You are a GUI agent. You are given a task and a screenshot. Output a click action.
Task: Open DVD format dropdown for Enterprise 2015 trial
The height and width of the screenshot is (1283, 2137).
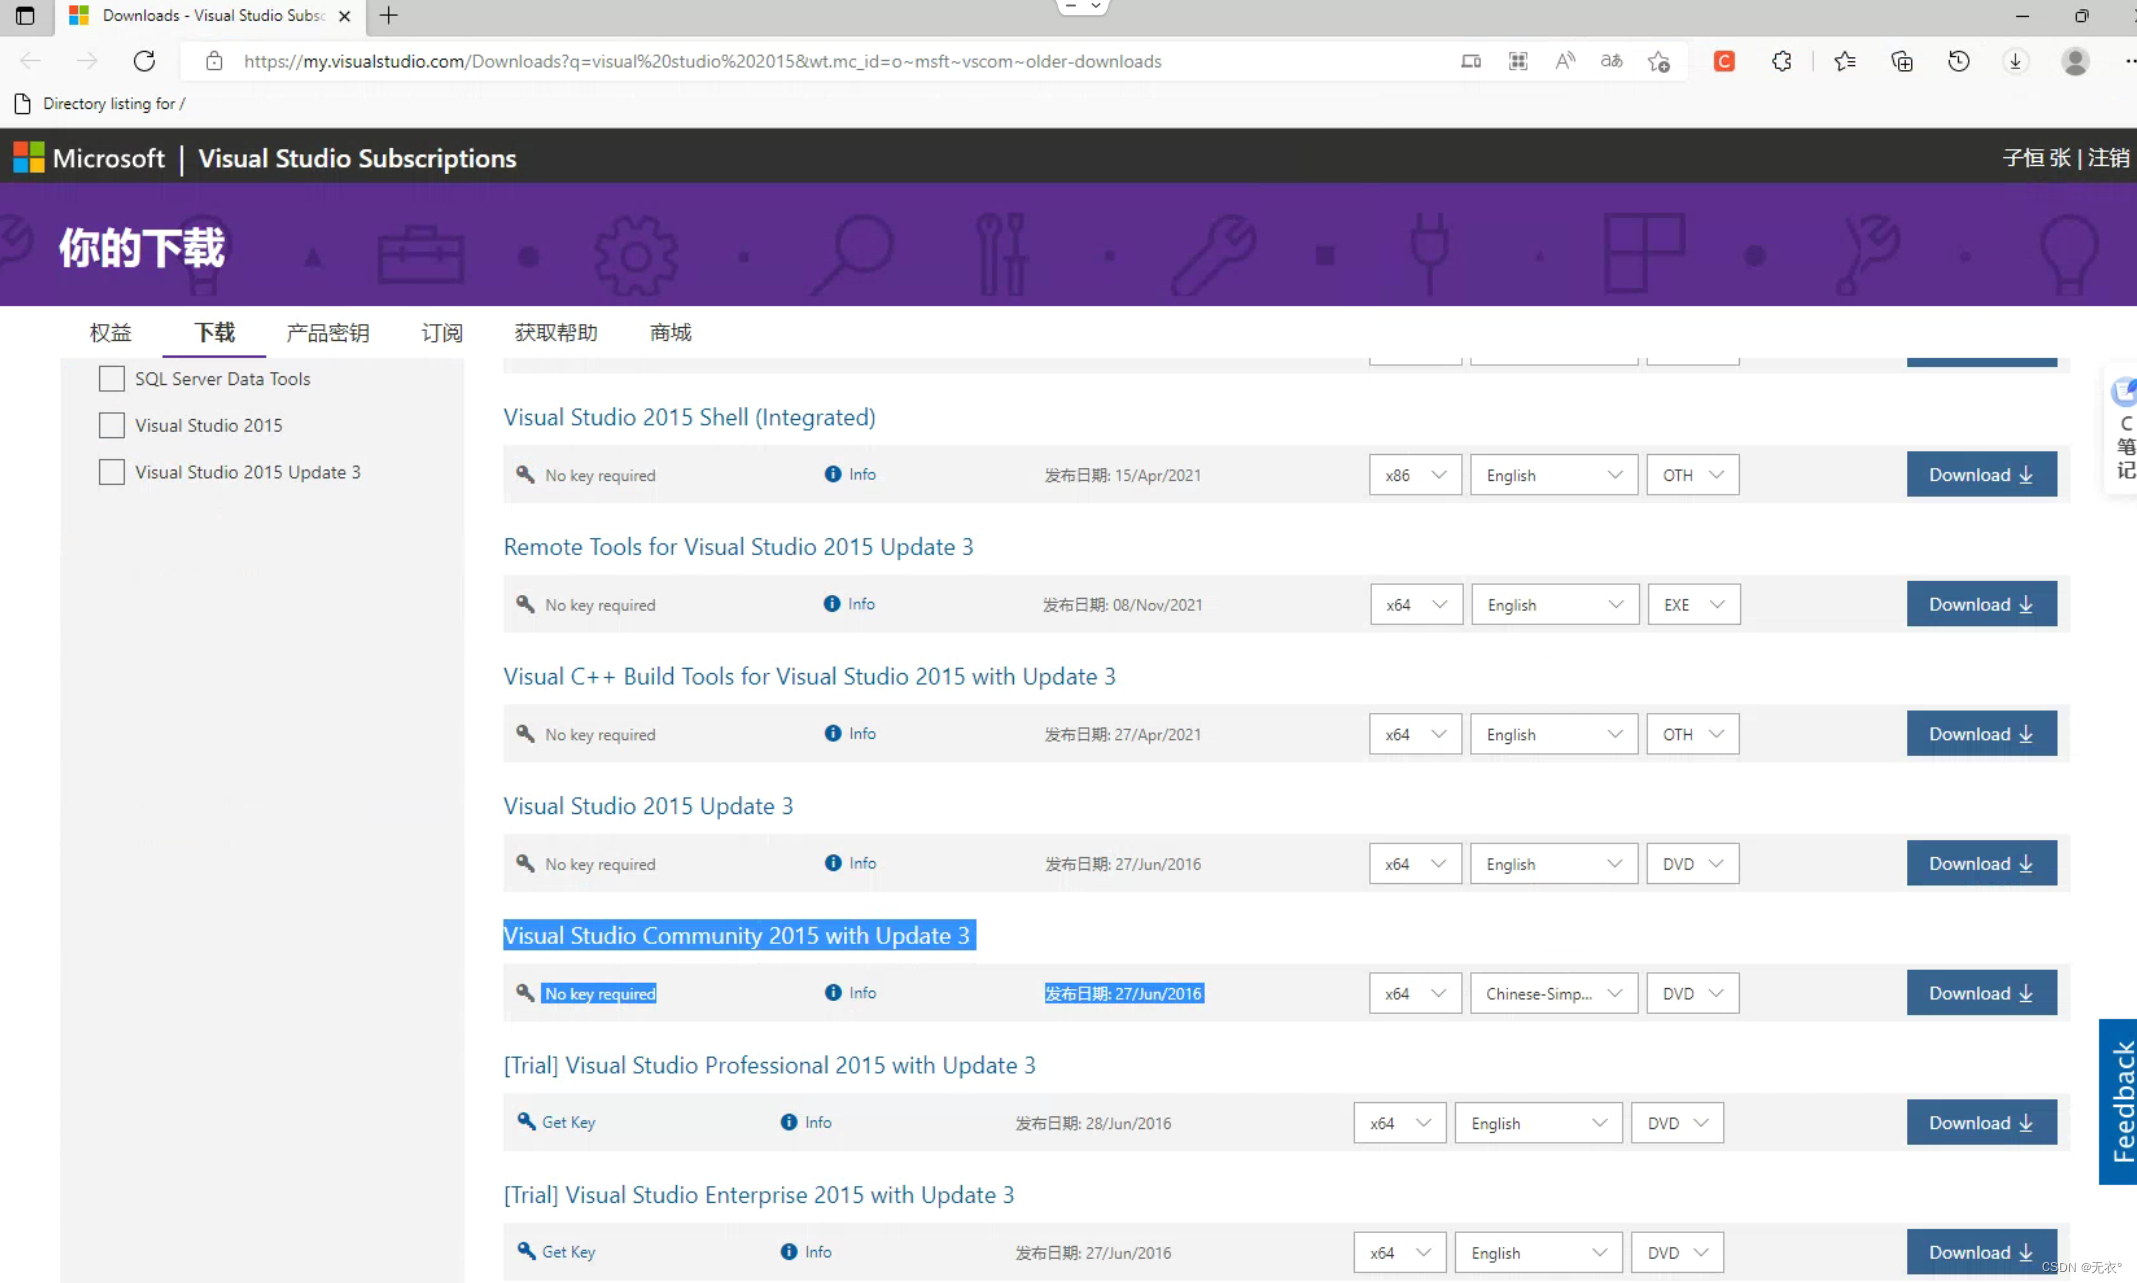(x=1678, y=1253)
